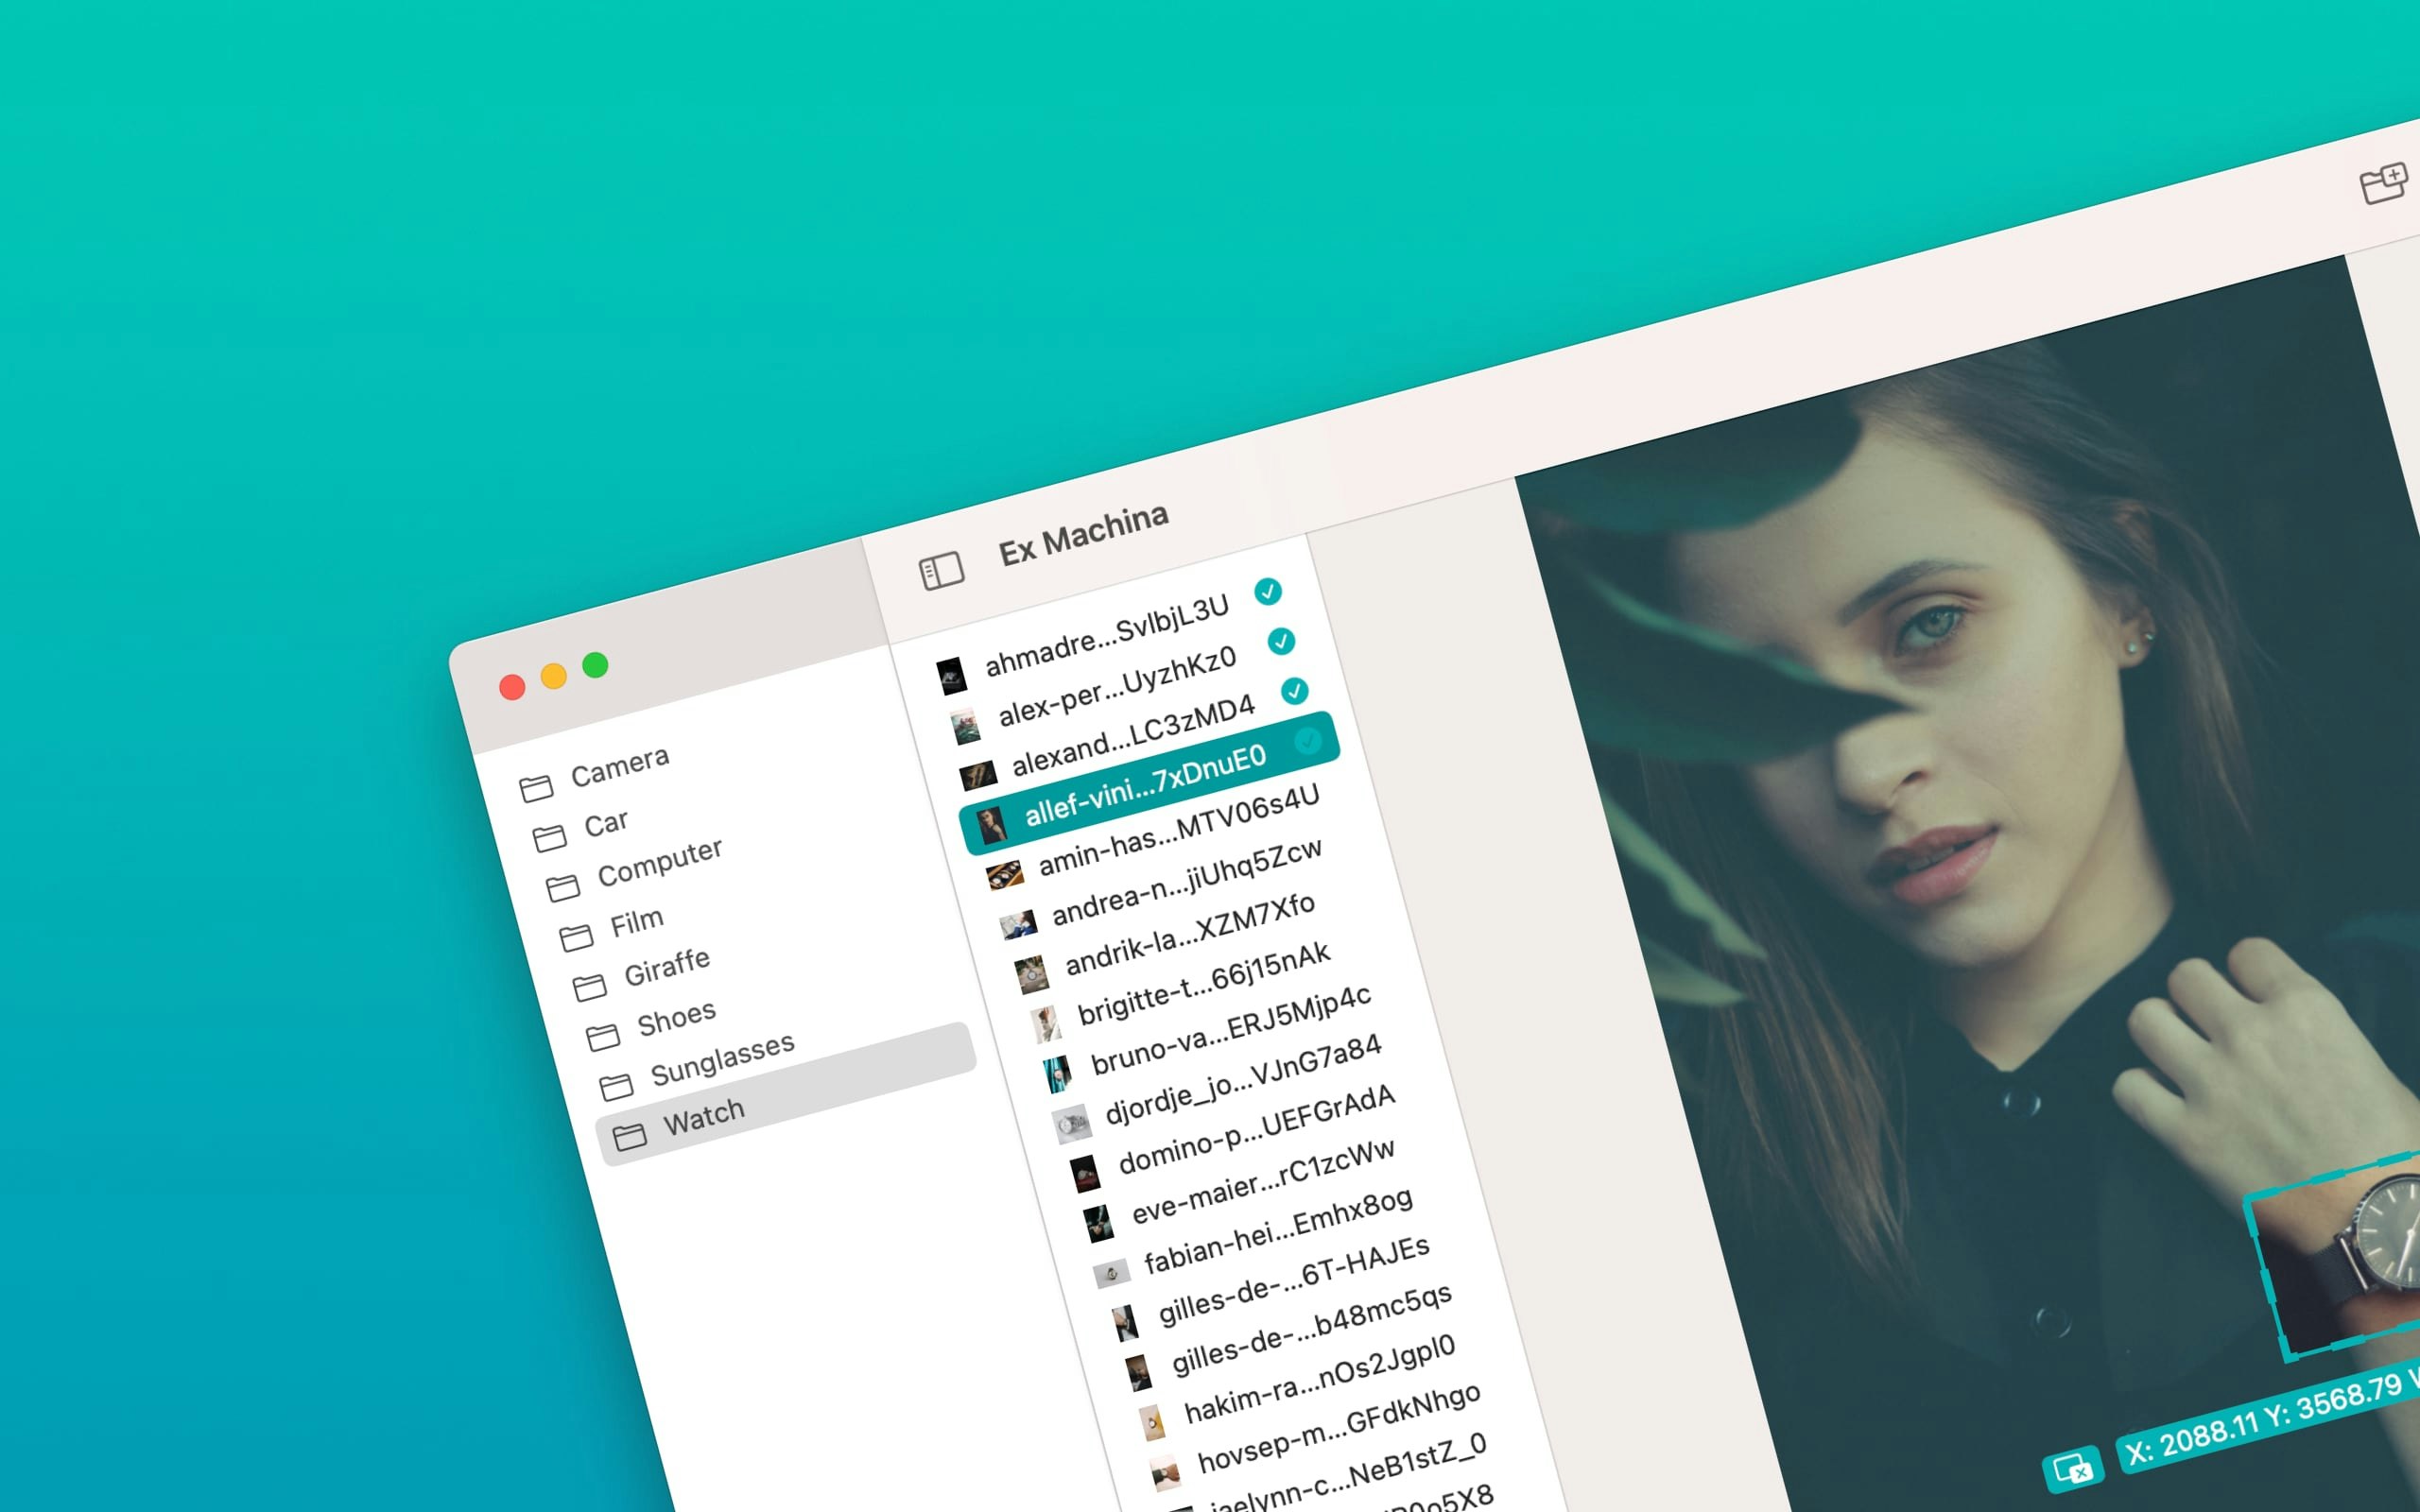Click the Ex Machina window title
Viewport: 2420px width, 1512px height.
[1083, 535]
